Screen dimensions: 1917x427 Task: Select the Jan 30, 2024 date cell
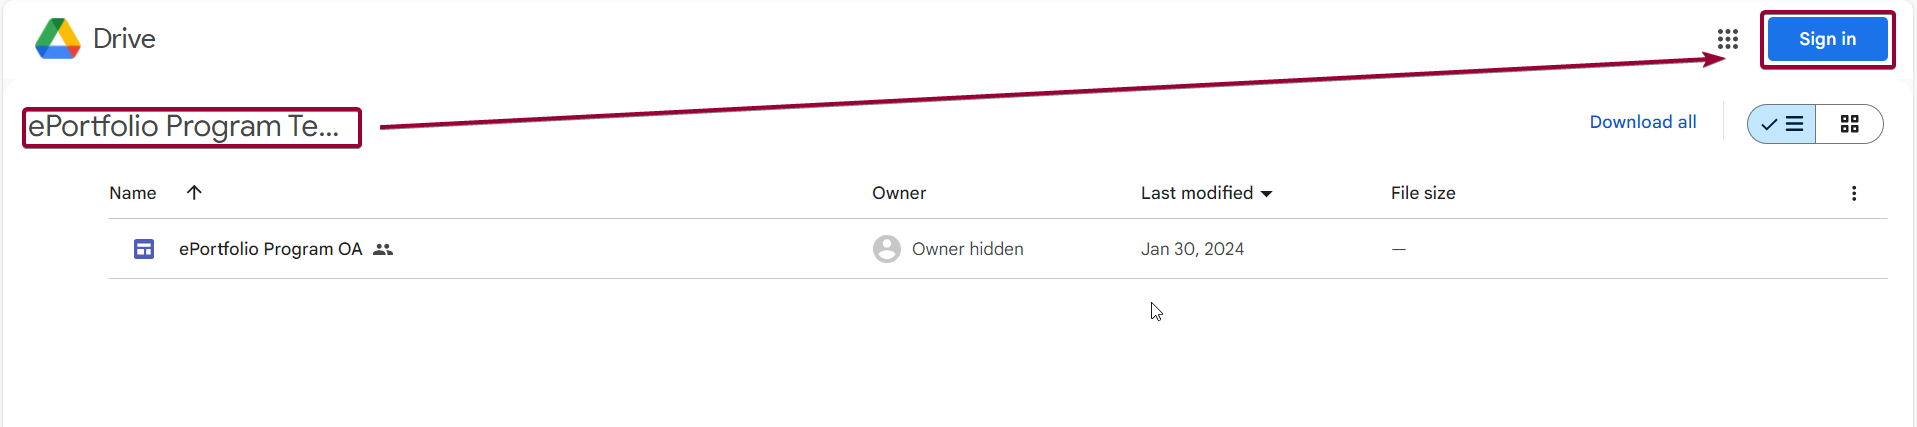[x=1192, y=249]
